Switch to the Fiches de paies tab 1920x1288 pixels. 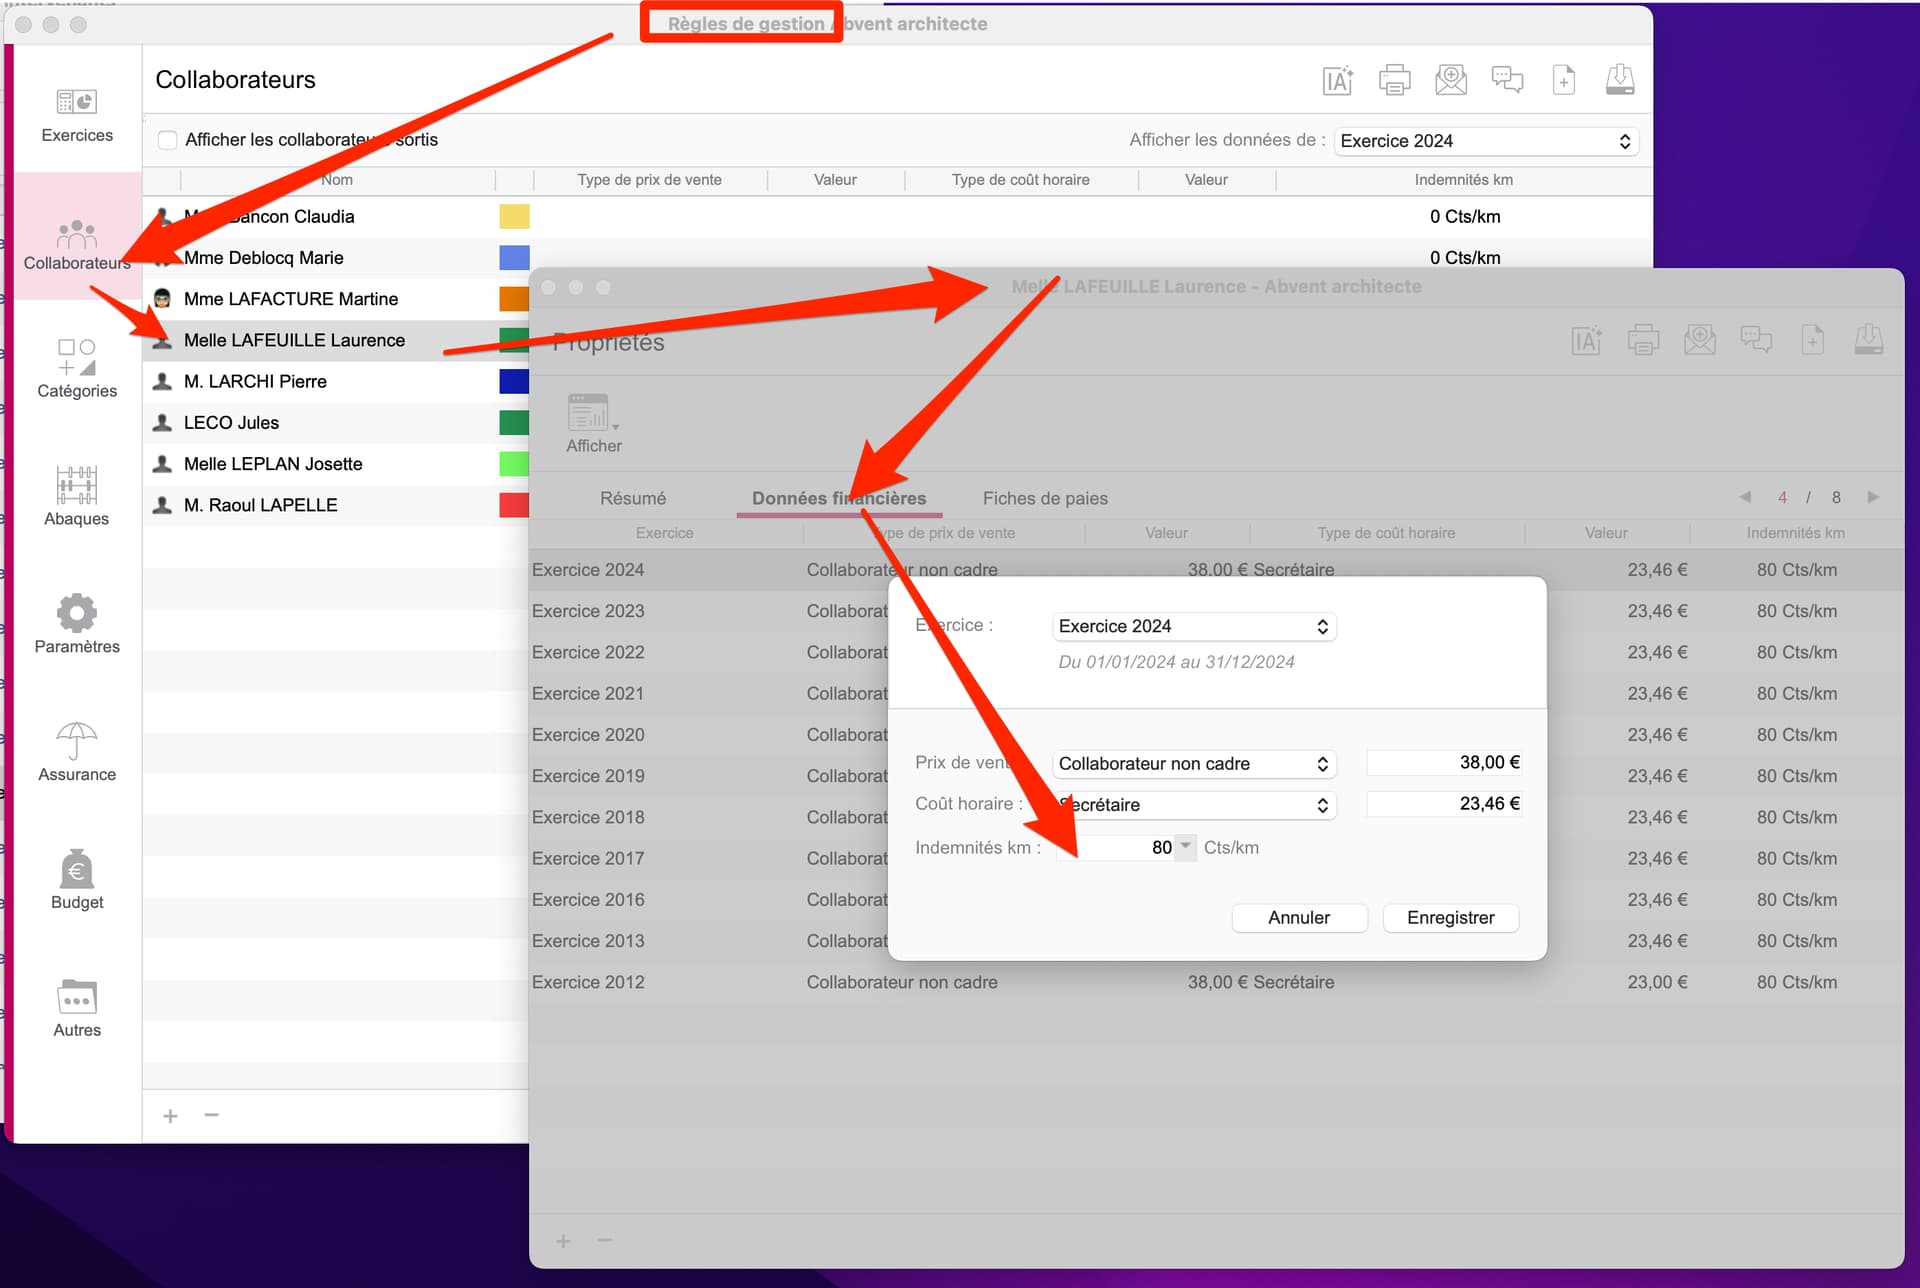(1045, 498)
